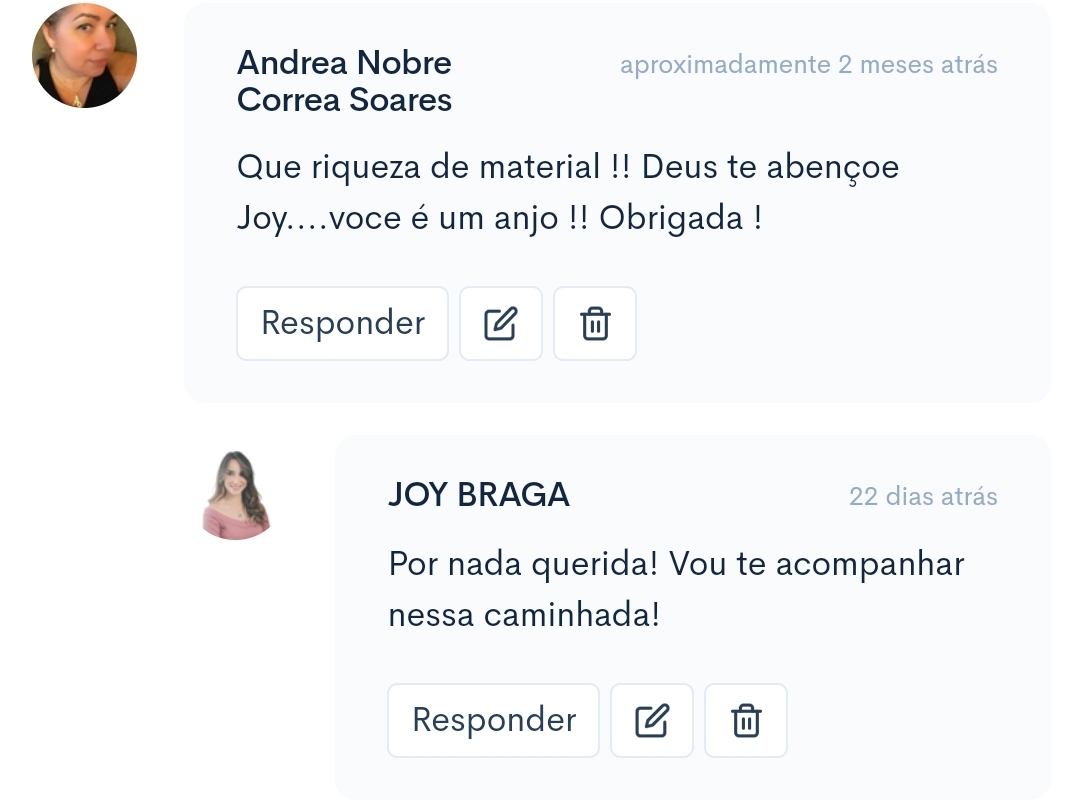
Task: Open Joy Braga's avatar photo
Action: (x=236, y=494)
